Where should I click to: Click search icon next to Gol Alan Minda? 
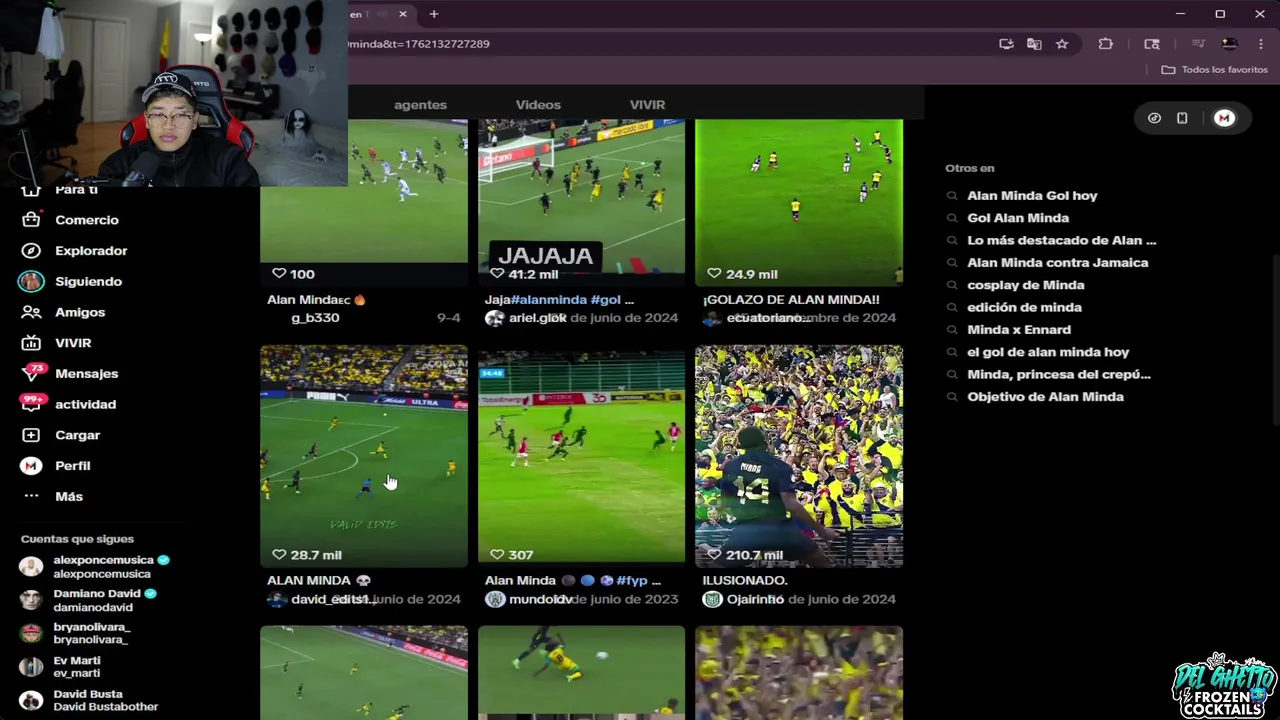pyautogui.click(x=952, y=218)
